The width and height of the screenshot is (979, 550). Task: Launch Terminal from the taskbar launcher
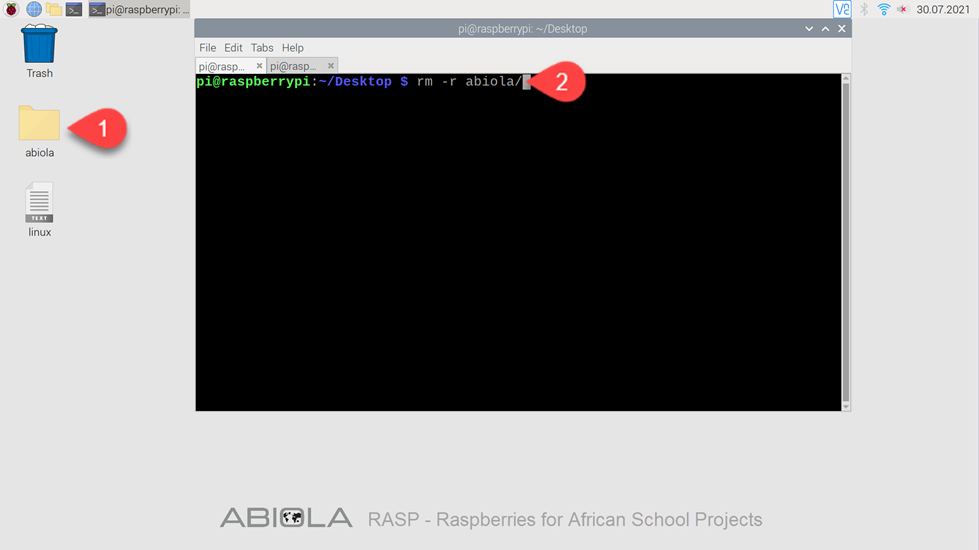[74, 9]
